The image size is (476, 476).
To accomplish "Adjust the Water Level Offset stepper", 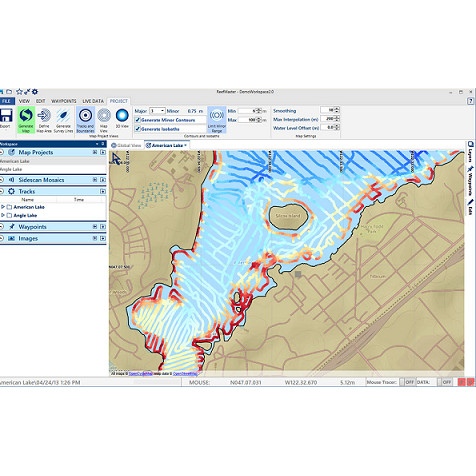I will (337, 127).
